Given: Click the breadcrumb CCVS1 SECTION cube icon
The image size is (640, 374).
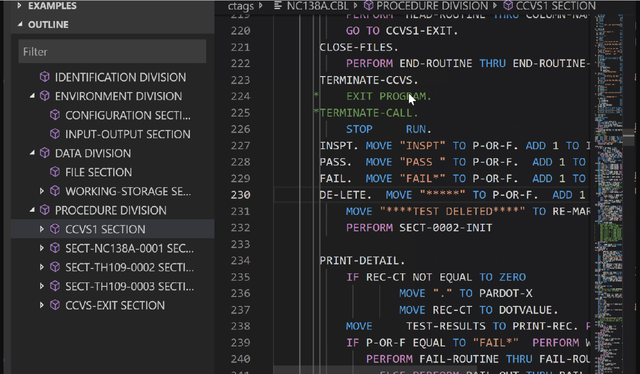Looking at the screenshot, I should point(508,6).
